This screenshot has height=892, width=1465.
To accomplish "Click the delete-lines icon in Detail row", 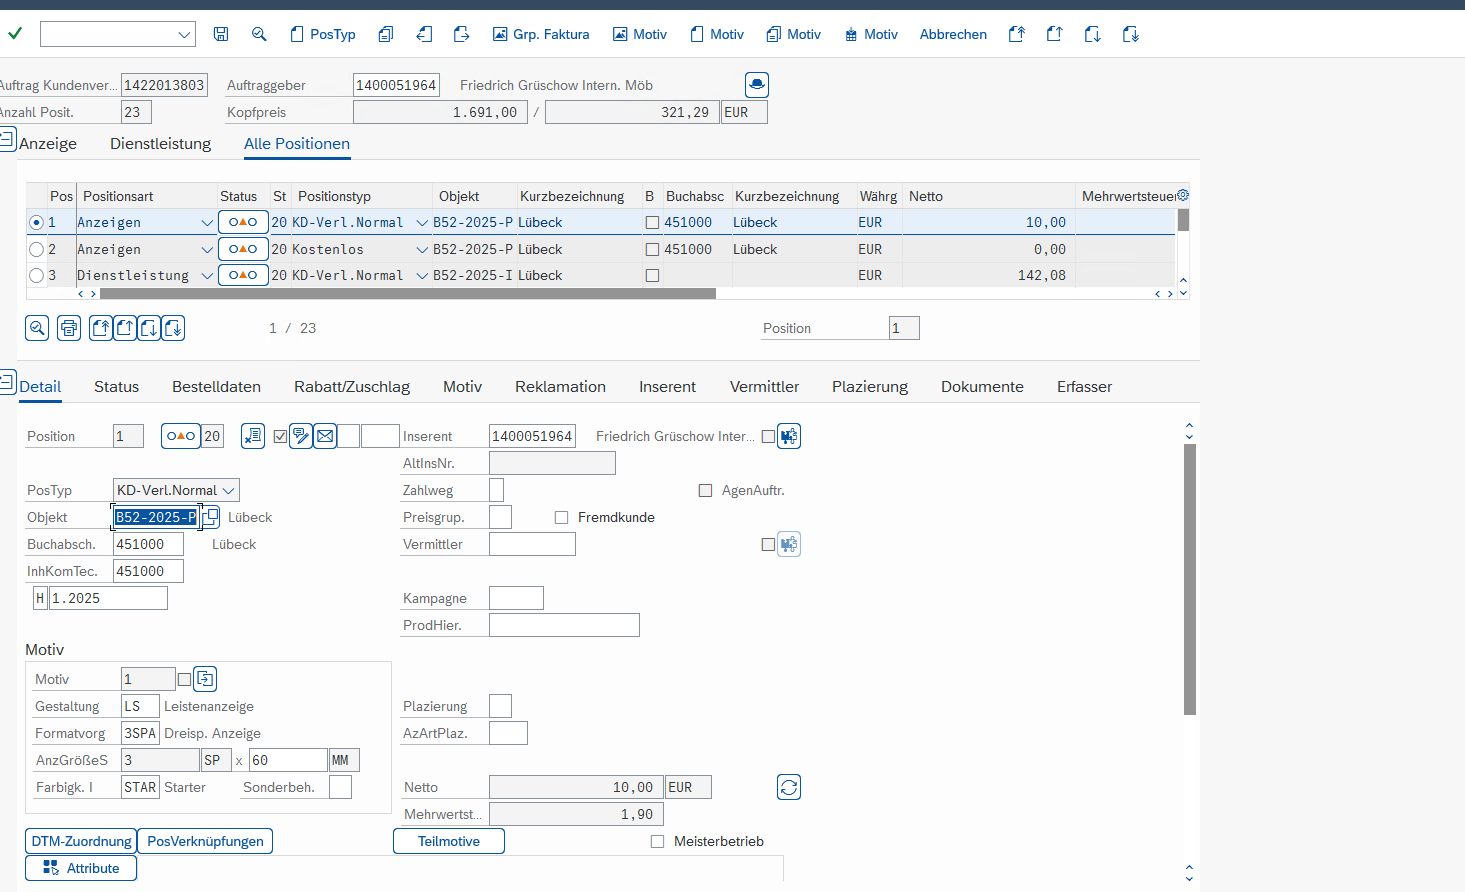I will tap(253, 436).
